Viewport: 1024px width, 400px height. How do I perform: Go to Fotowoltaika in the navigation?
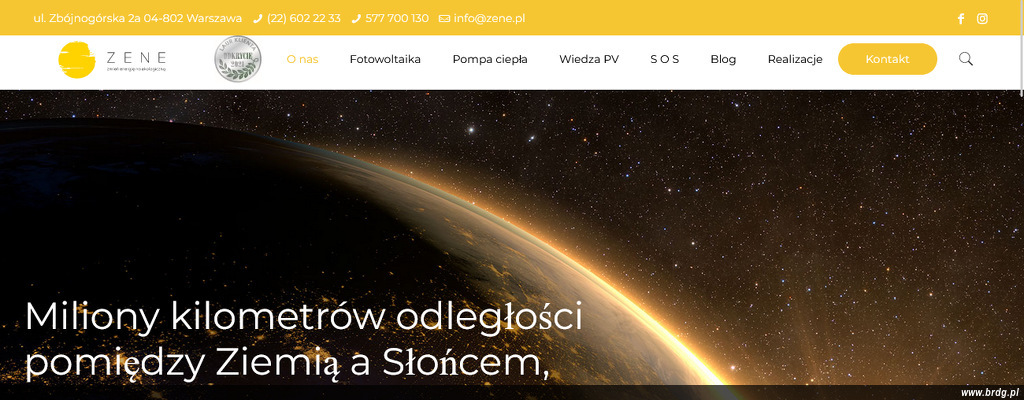[x=385, y=60]
